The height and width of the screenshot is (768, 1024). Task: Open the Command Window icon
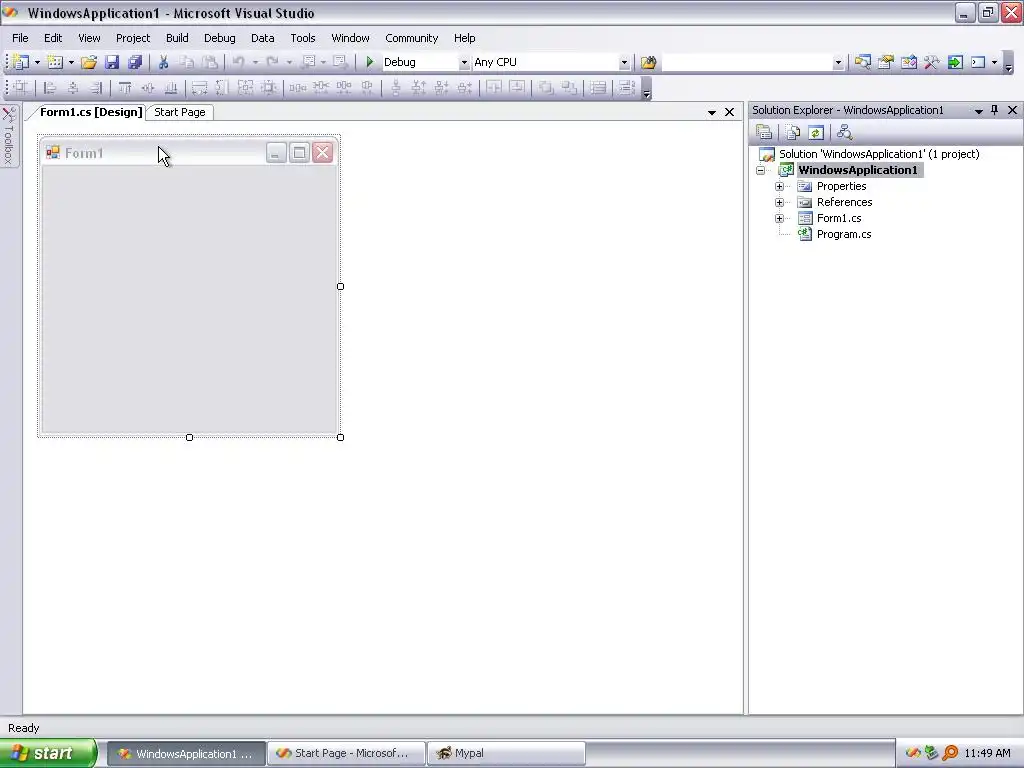tap(978, 62)
